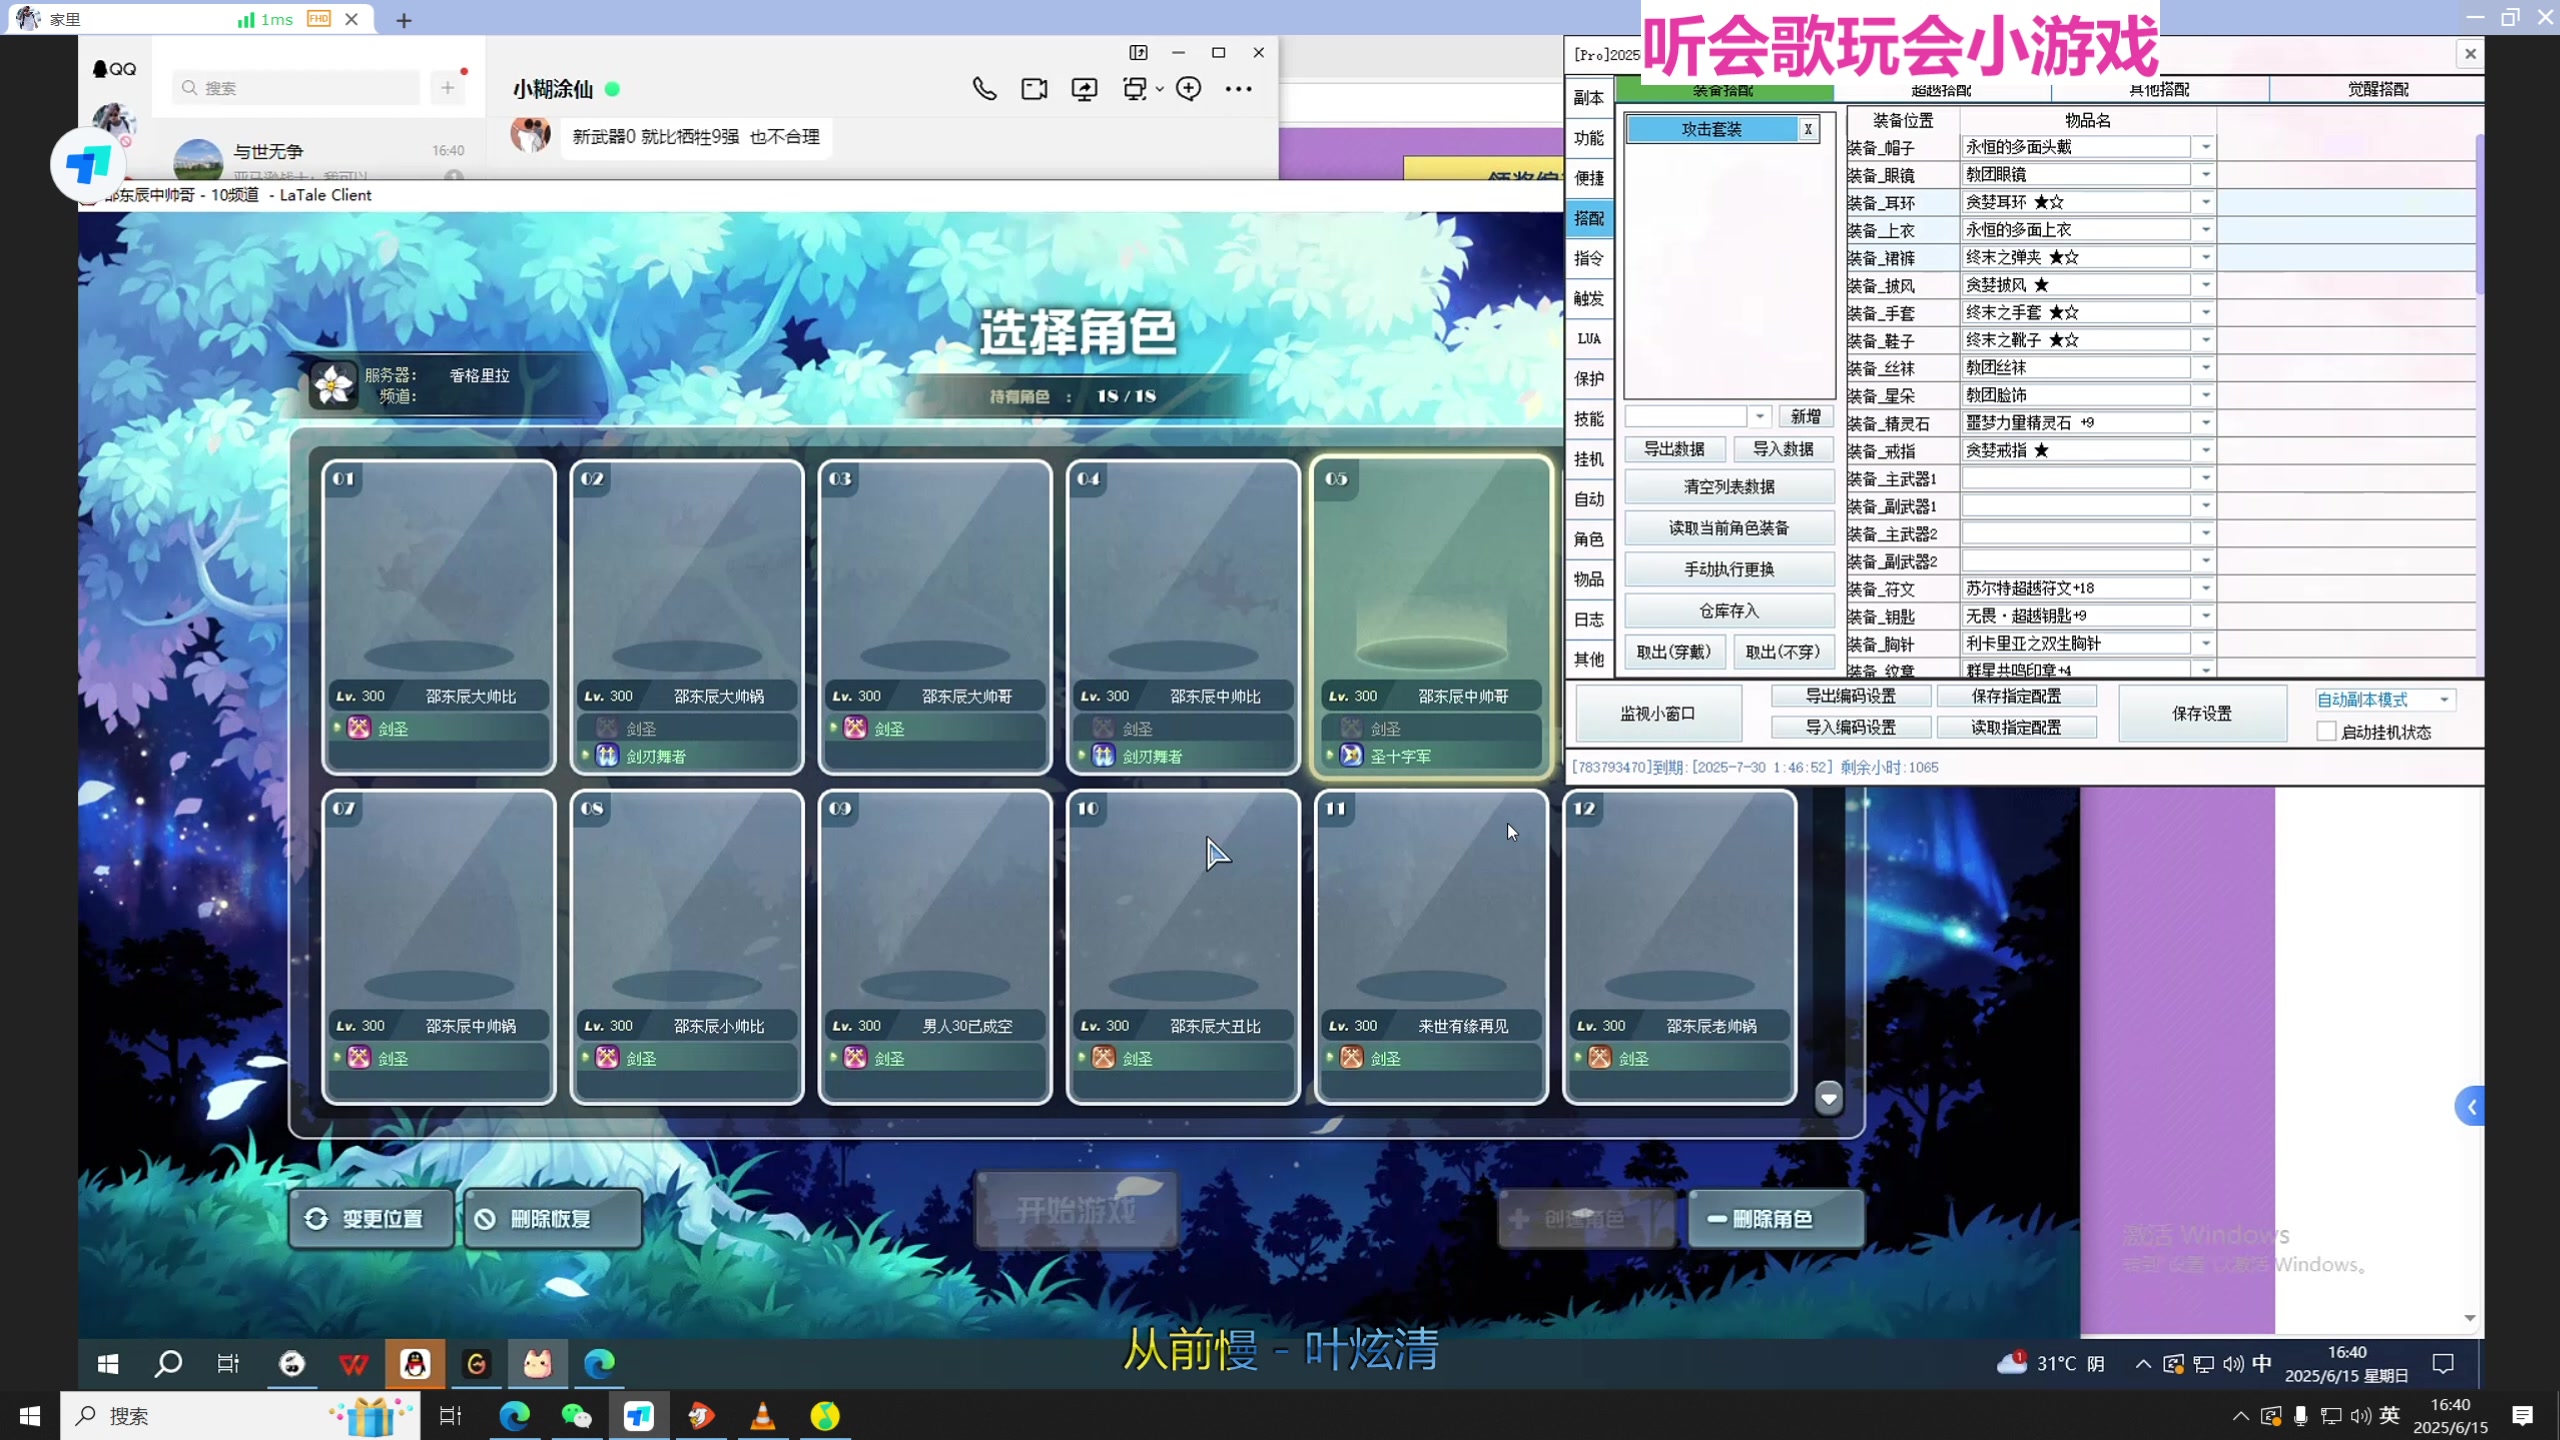Switch to the 副本 side tab

[x=1589, y=98]
